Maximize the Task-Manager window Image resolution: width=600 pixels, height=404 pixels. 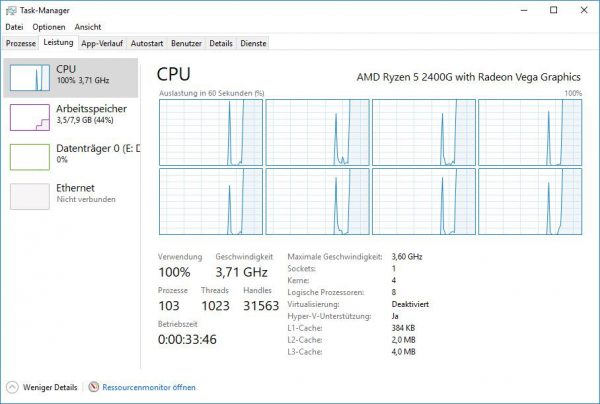(x=553, y=10)
